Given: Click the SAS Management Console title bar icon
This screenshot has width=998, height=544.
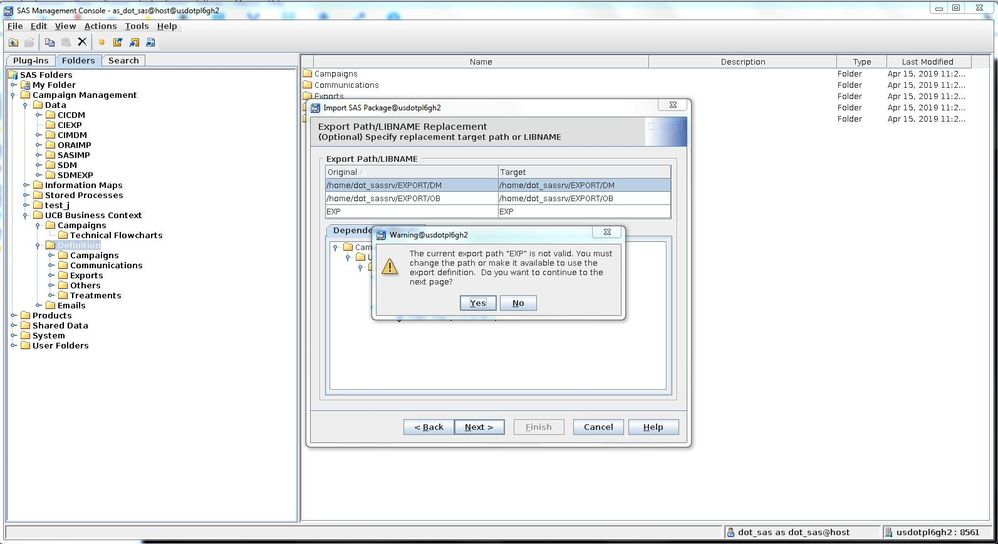Looking at the screenshot, I should 9,11.
